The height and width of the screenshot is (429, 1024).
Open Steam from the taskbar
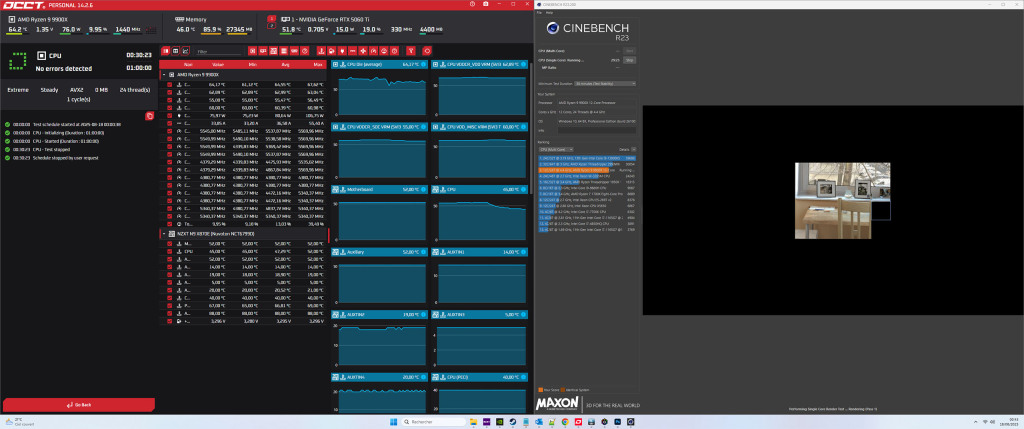[x=513, y=422]
